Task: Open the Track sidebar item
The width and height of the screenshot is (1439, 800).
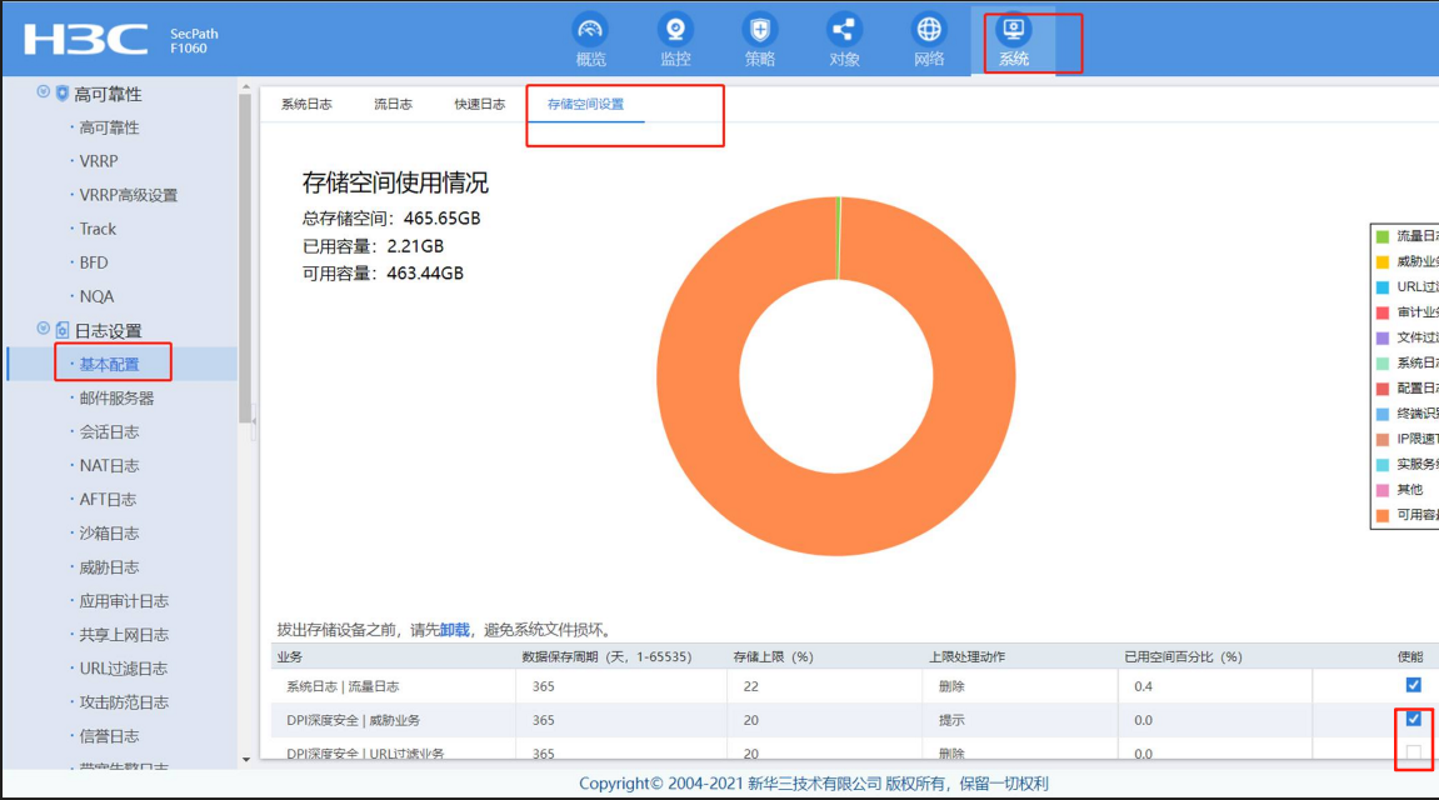Action: pos(98,229)
